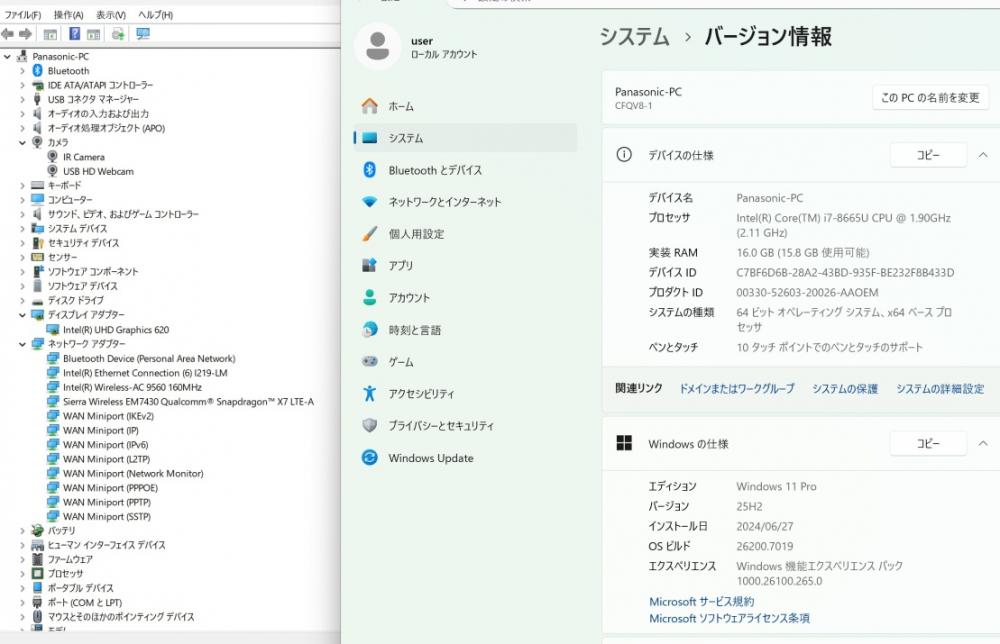Screen dimensions: 1000x644
Task: Open システムの詳細設定 link
Action: click(x=940, y=388)
